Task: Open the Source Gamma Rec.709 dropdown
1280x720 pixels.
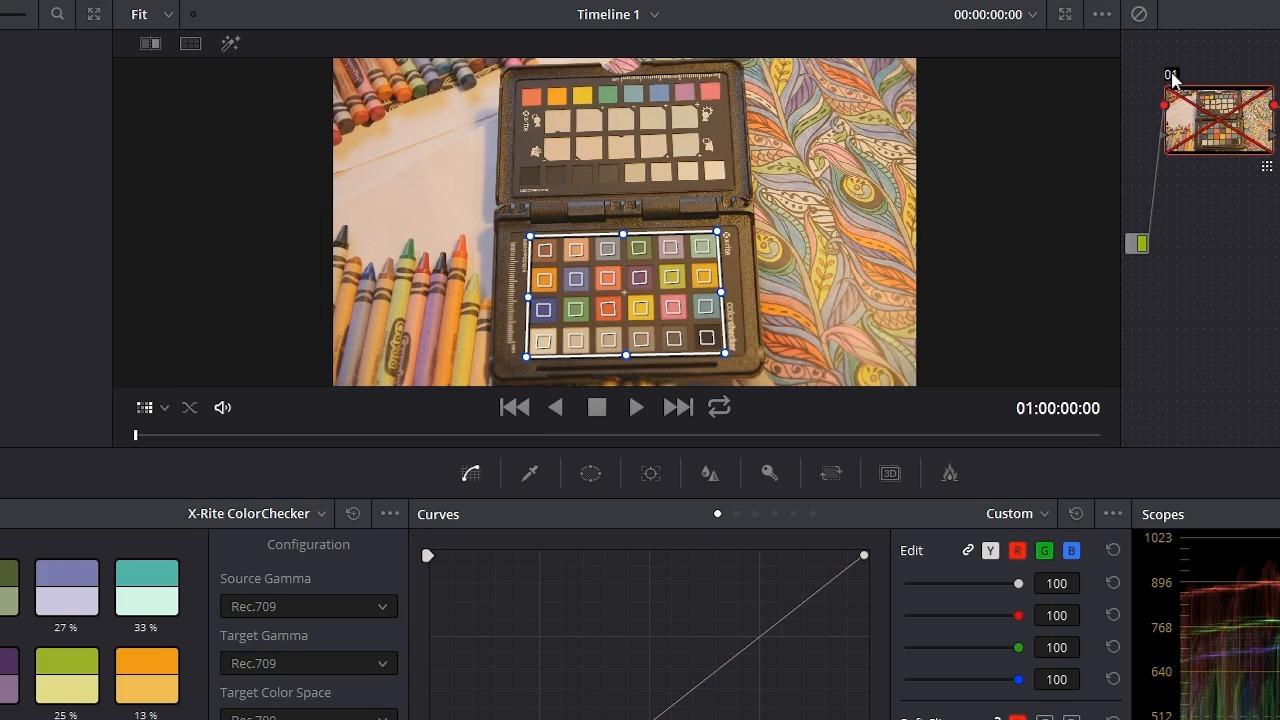Action: [x=308, y=606]
